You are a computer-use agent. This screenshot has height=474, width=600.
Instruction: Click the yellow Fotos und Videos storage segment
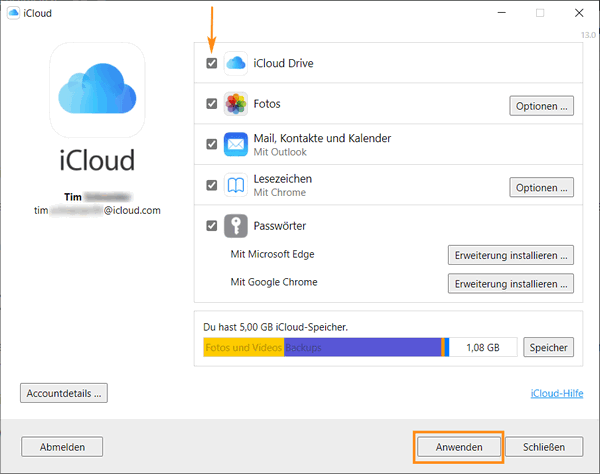click(244, 347)
